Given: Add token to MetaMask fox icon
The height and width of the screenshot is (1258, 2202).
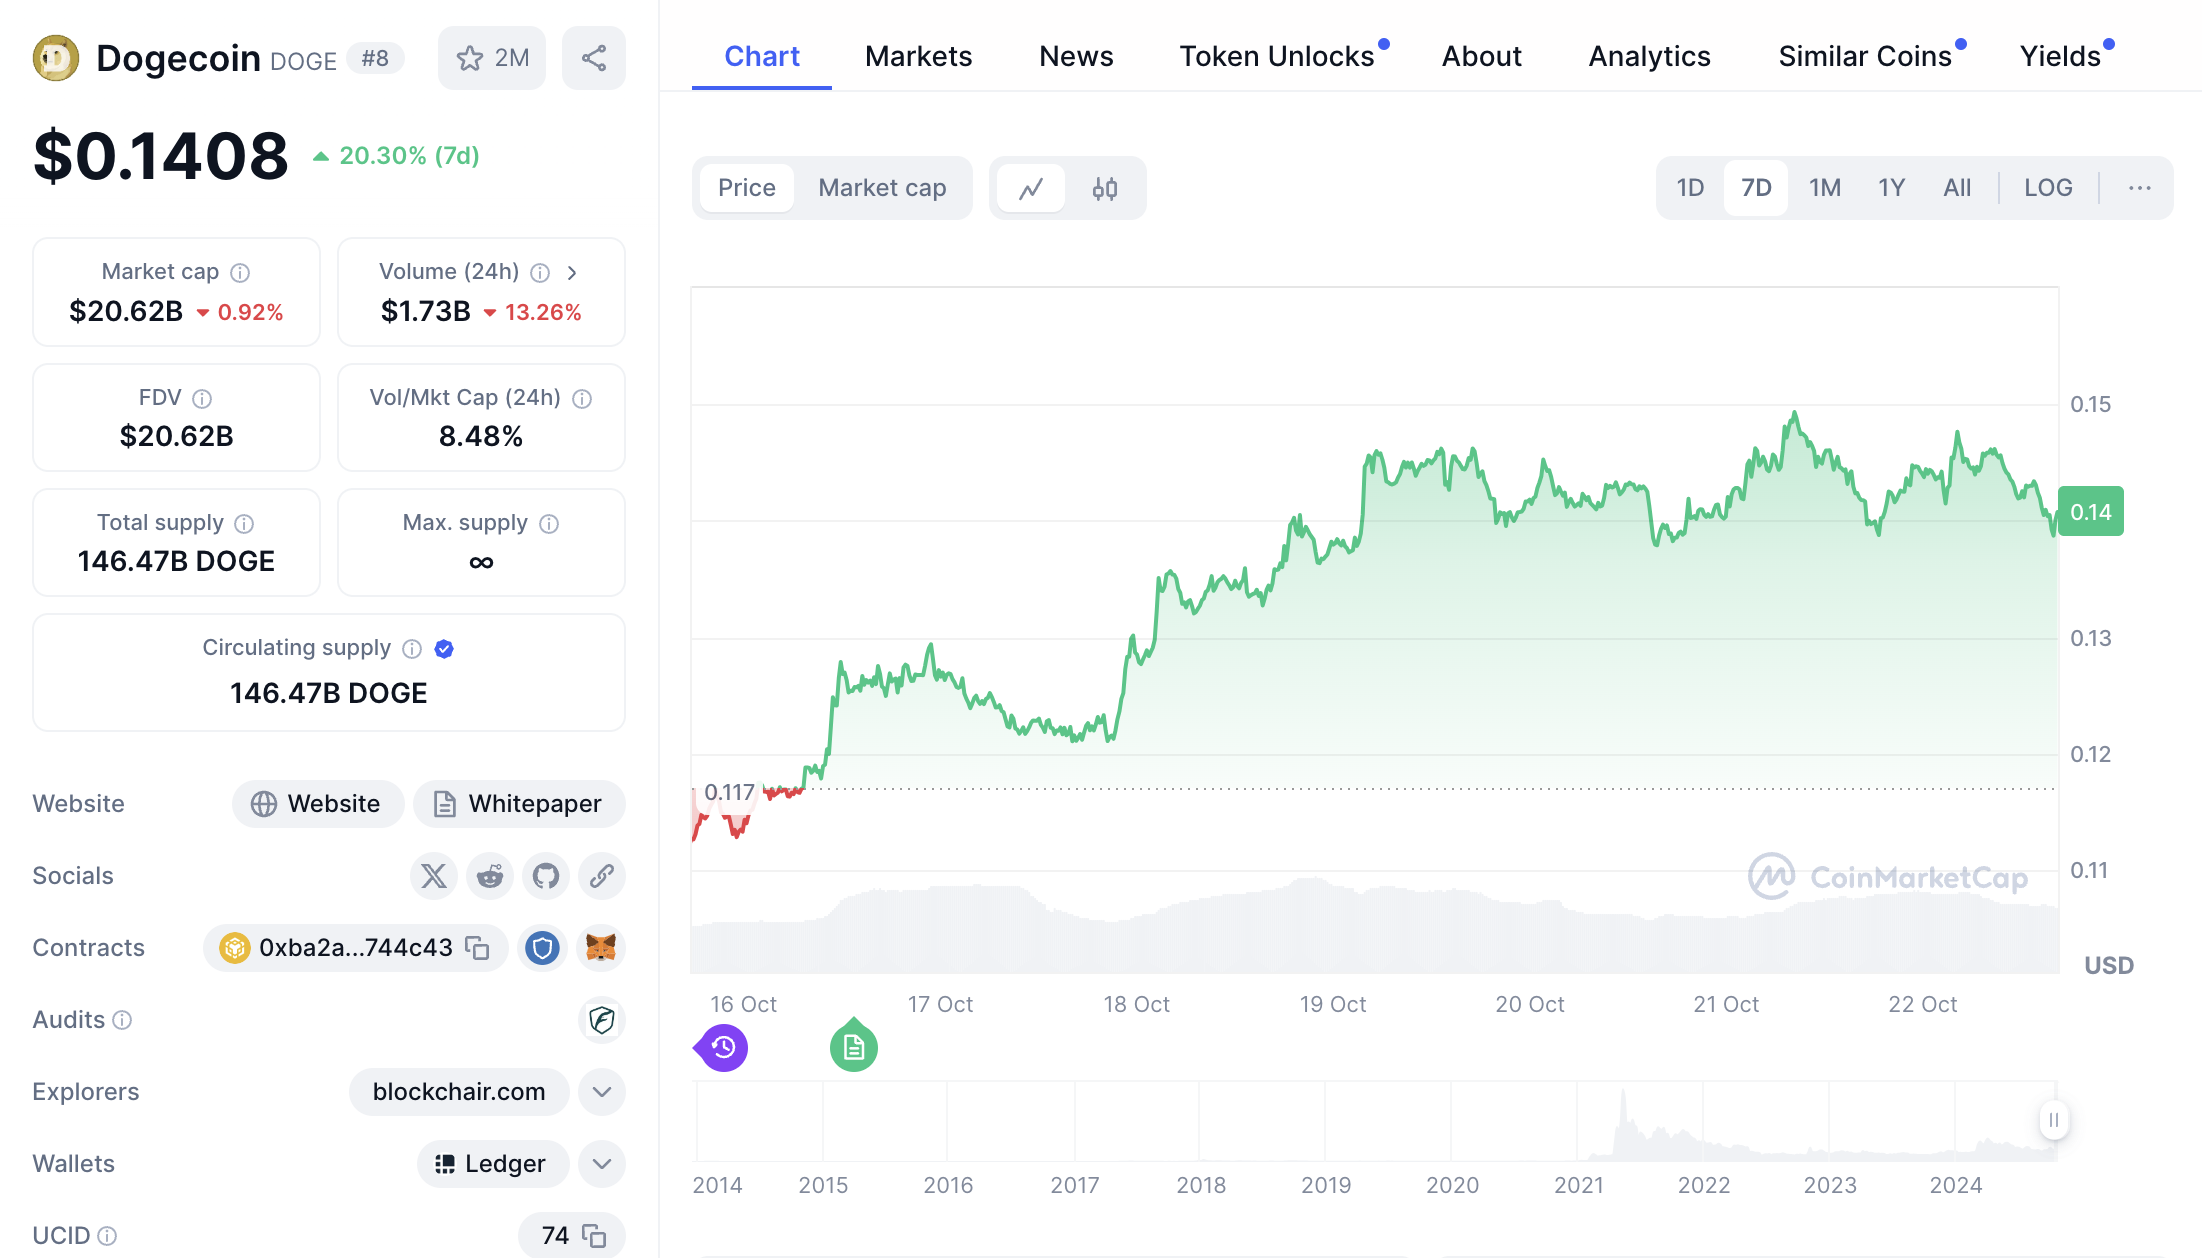Looking at the screenshot, I should tap(601, 948).
